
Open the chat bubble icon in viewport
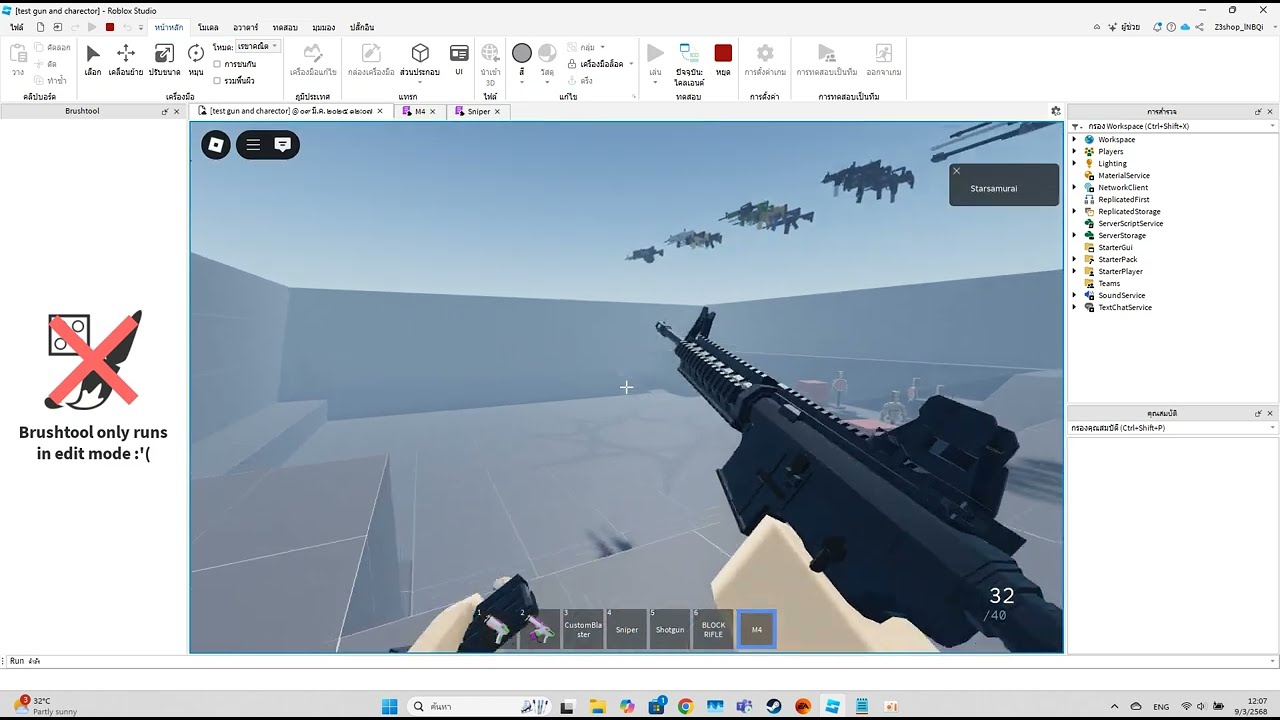283,145
